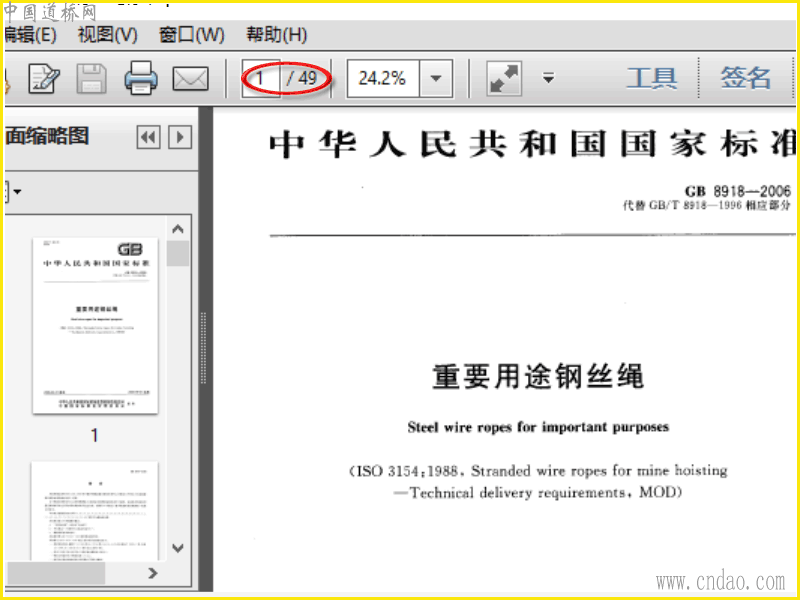
Task: Open the 工具 tools panel
Action: coord(652,78)
